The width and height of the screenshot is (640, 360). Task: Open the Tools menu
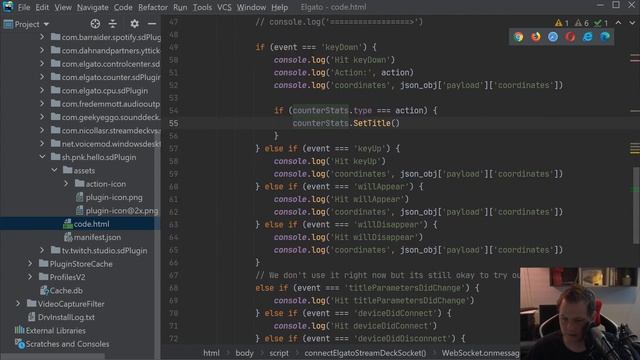(202, 7)
